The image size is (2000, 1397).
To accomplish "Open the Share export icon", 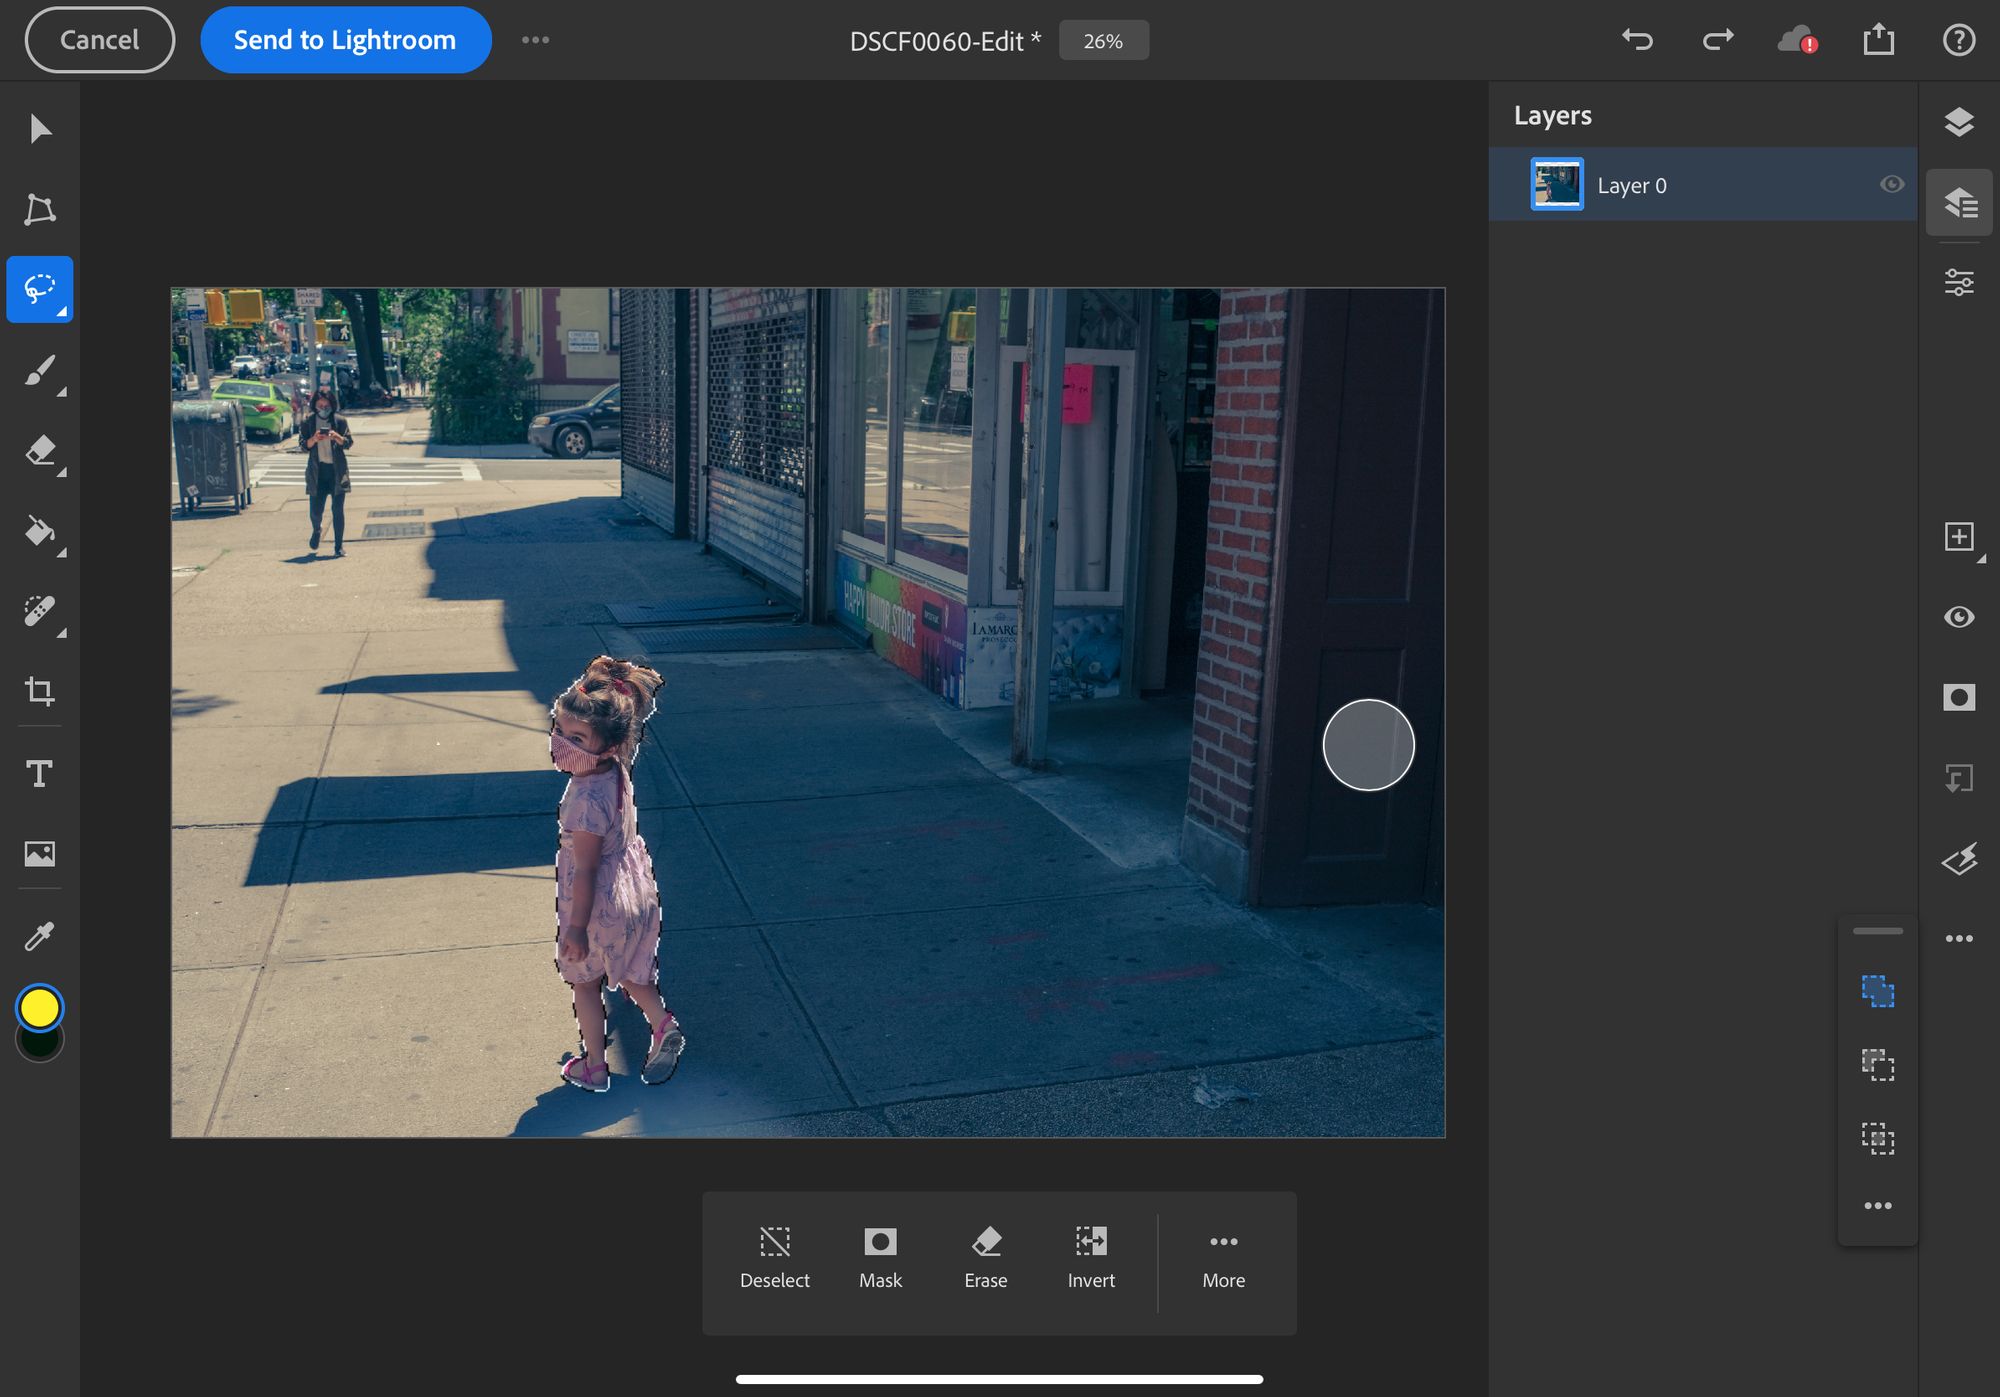I will click(1879, 39).
